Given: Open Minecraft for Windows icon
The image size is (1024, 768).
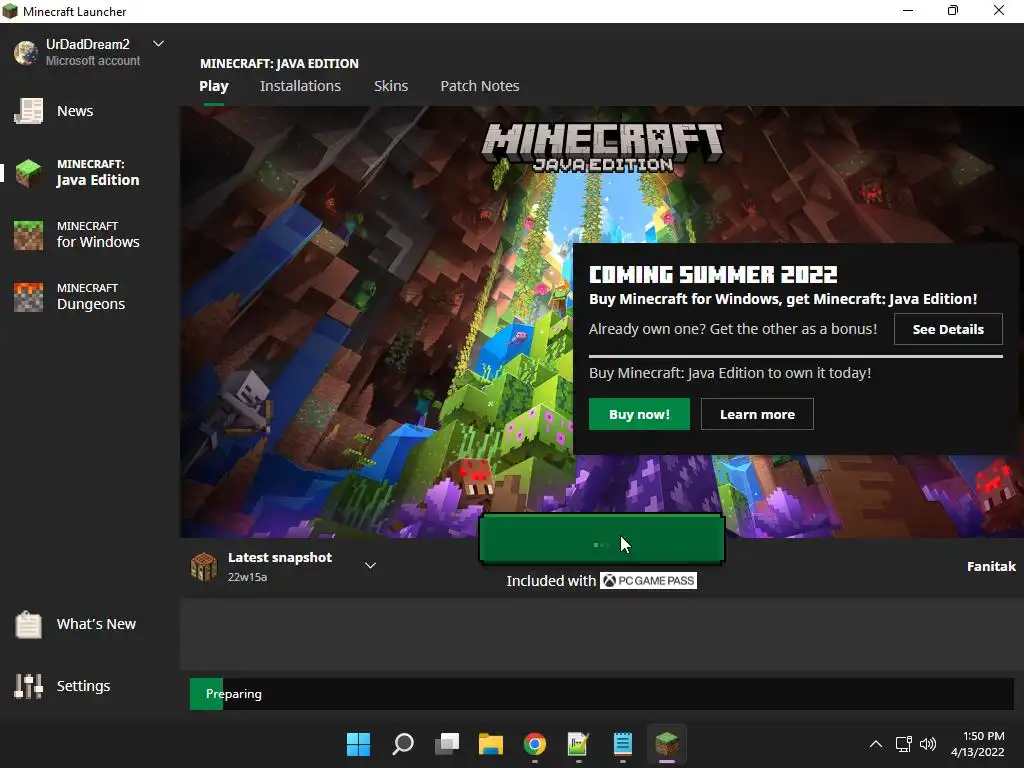Looking at the screenshot, I should [x=29, y=235].
